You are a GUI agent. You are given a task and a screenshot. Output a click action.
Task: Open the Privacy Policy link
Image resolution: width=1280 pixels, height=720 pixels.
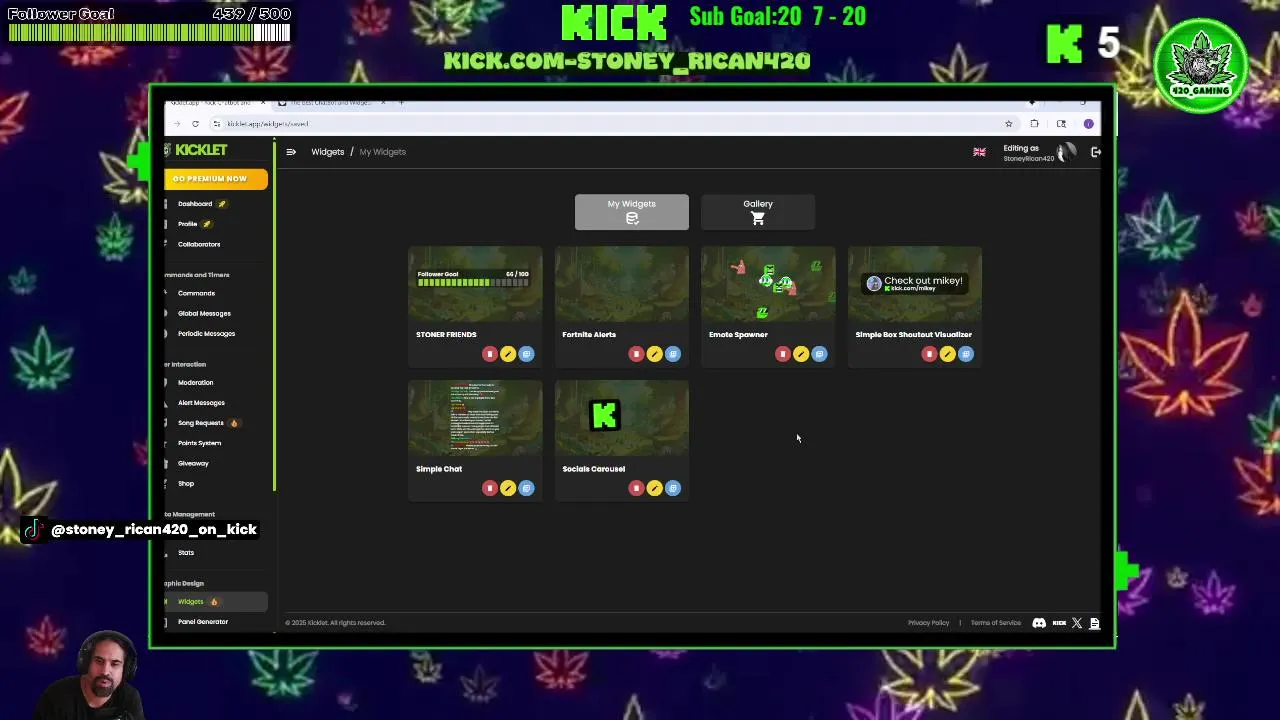[928, 623]
